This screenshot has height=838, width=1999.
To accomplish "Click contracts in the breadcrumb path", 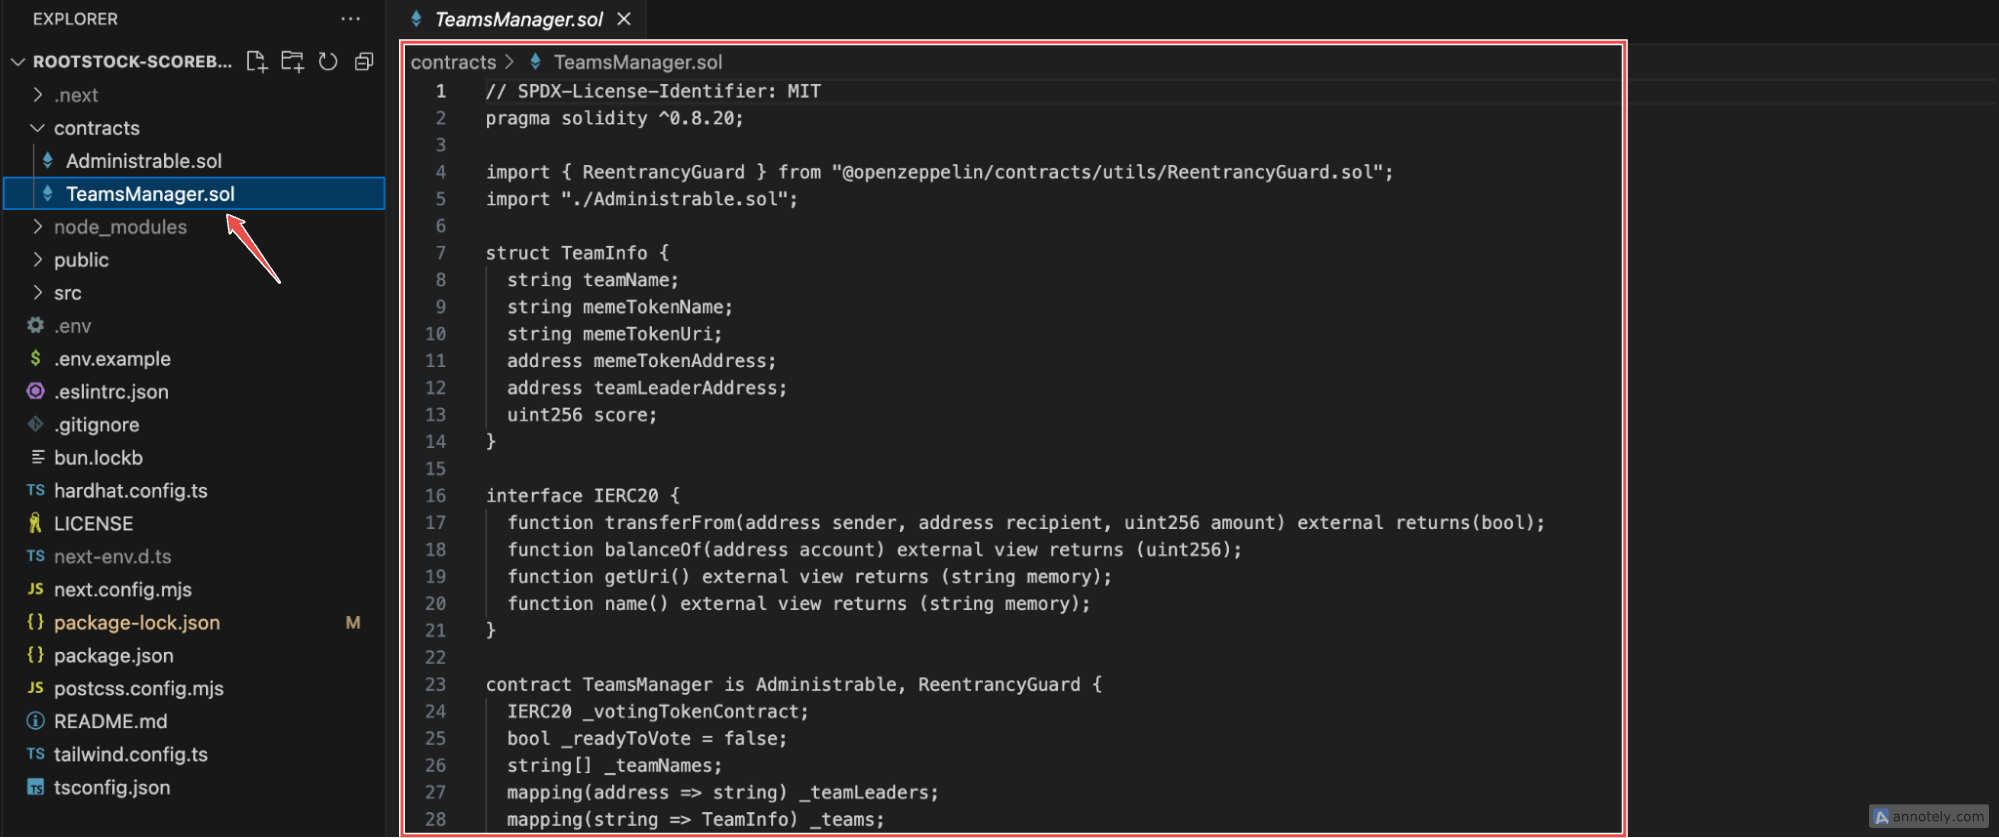I will 453,61.
